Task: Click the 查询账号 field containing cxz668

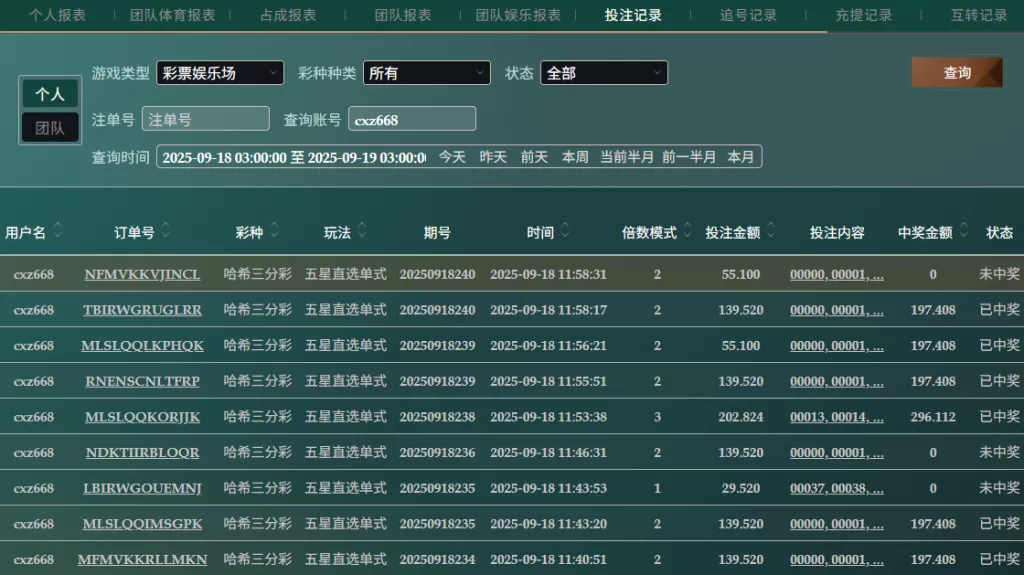Action: (x=411, y=119)
